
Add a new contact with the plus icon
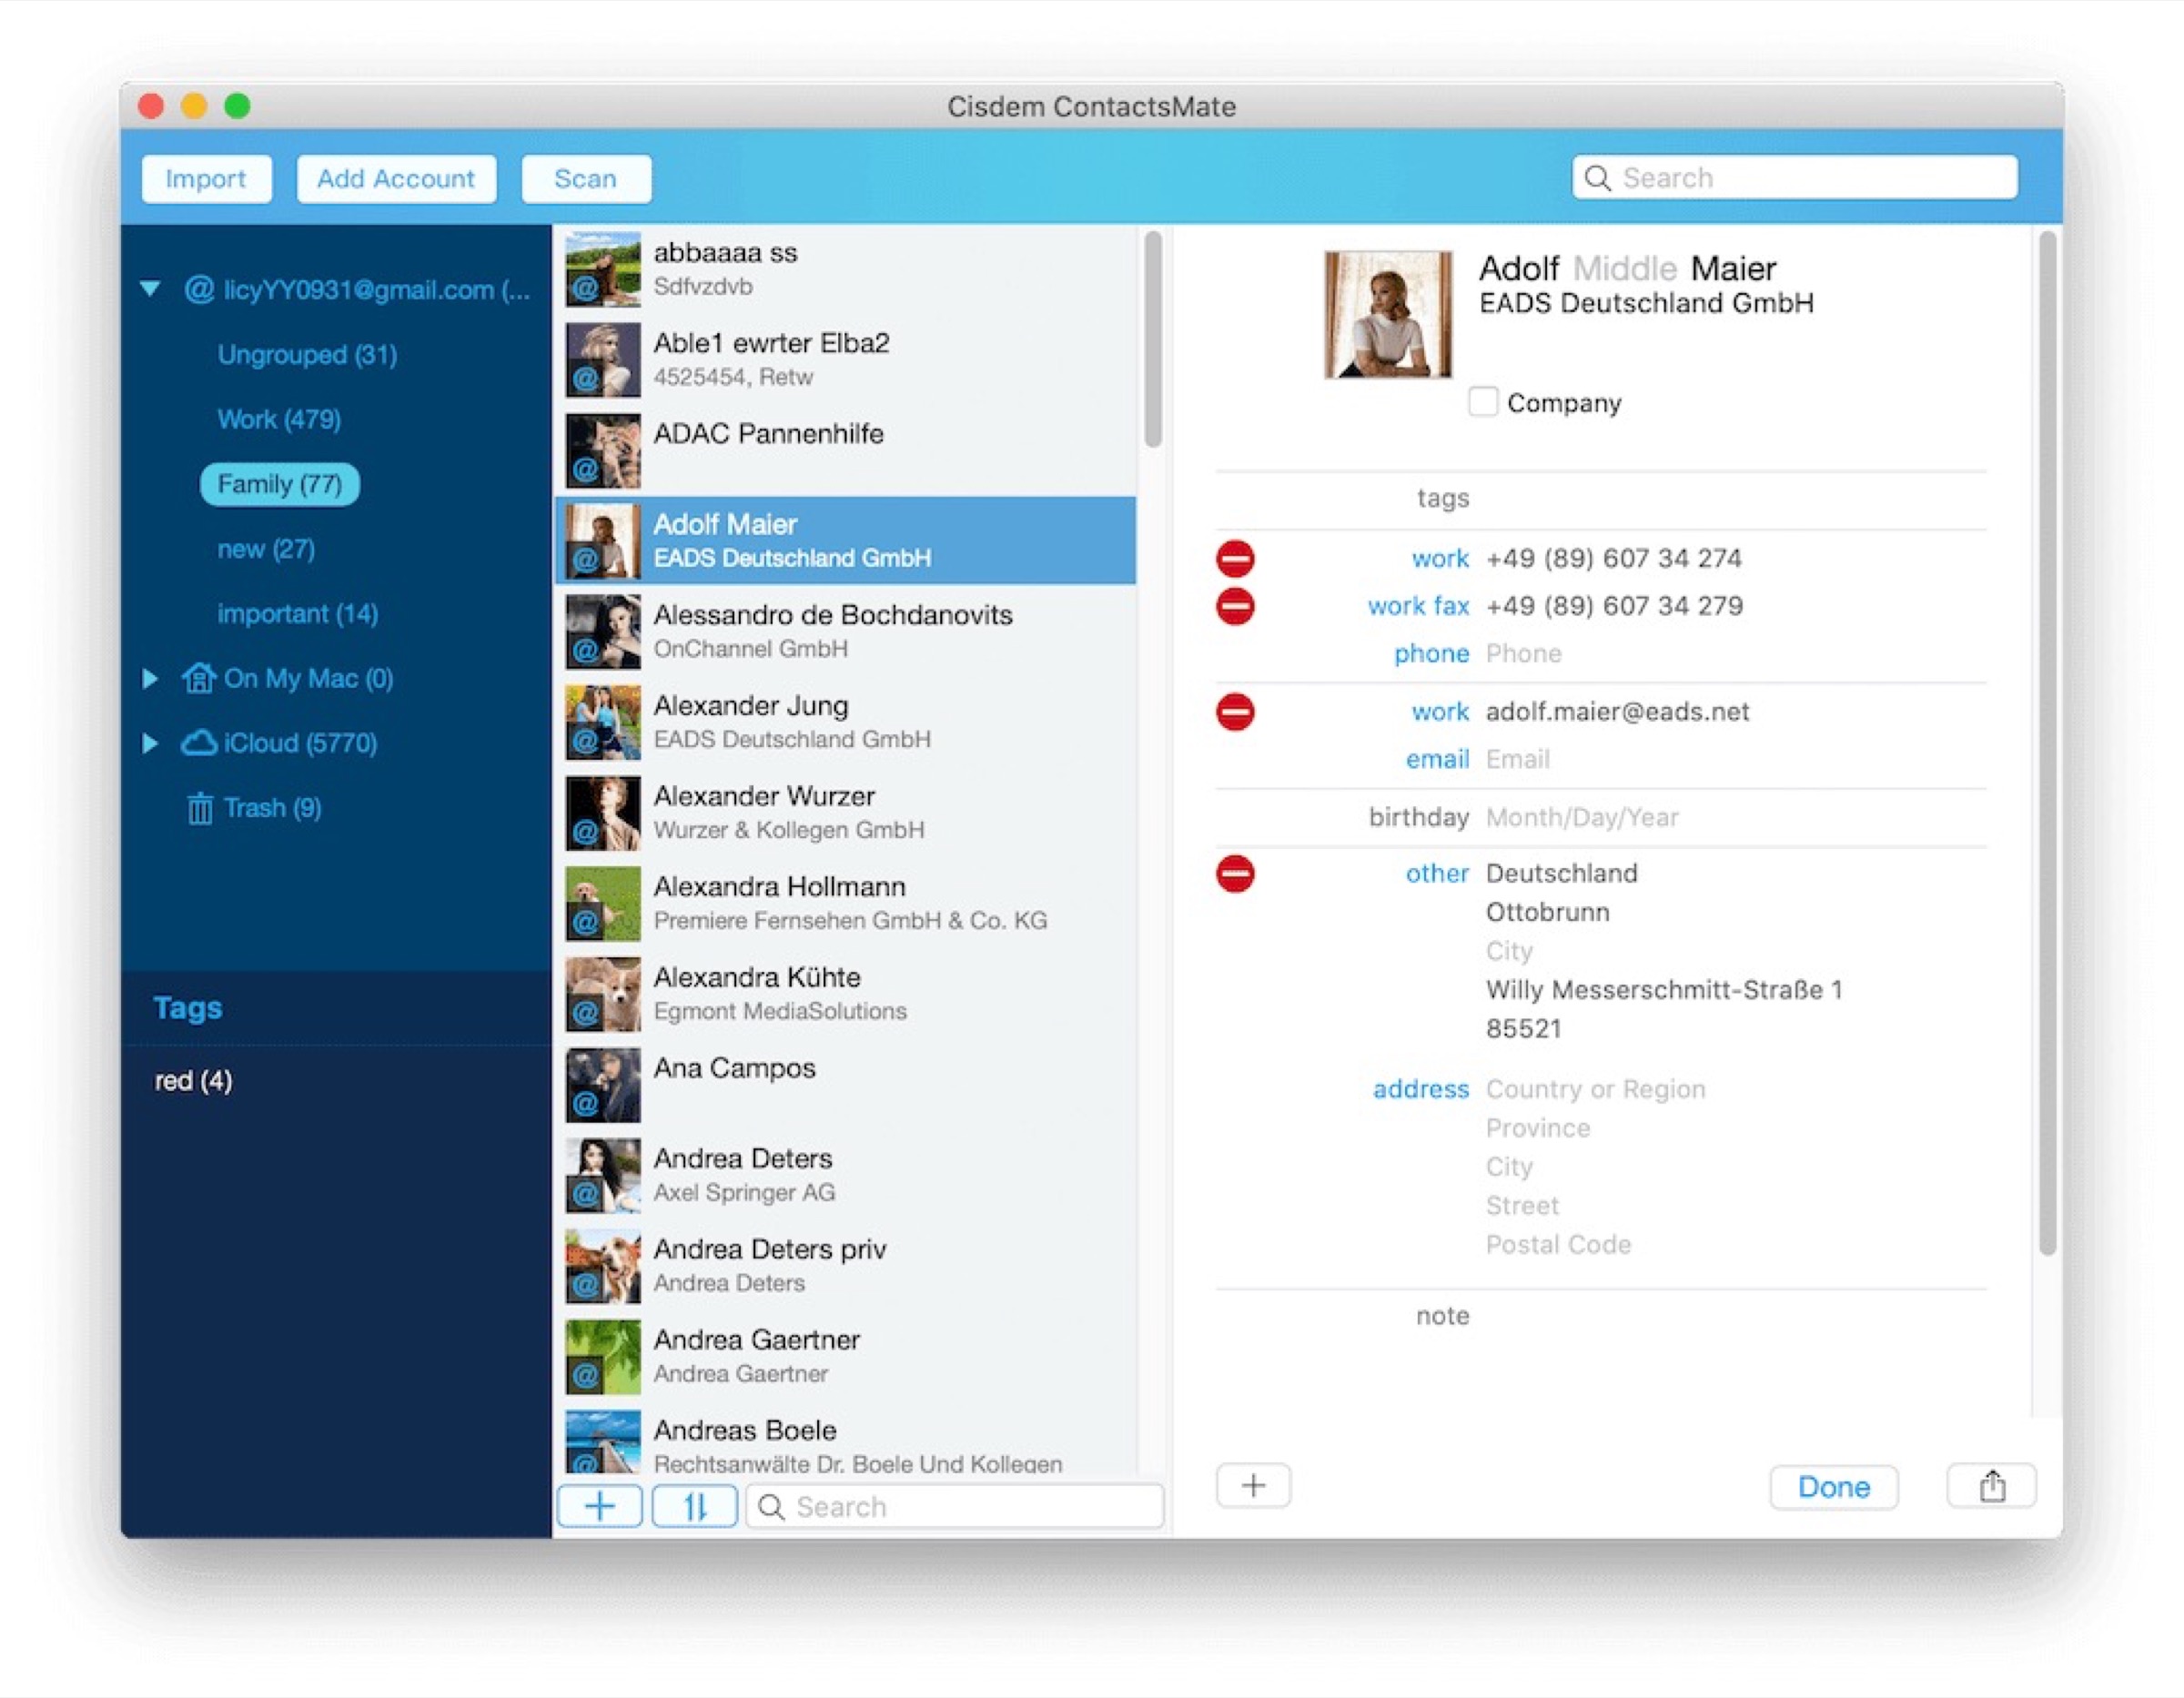[599, 1506]
